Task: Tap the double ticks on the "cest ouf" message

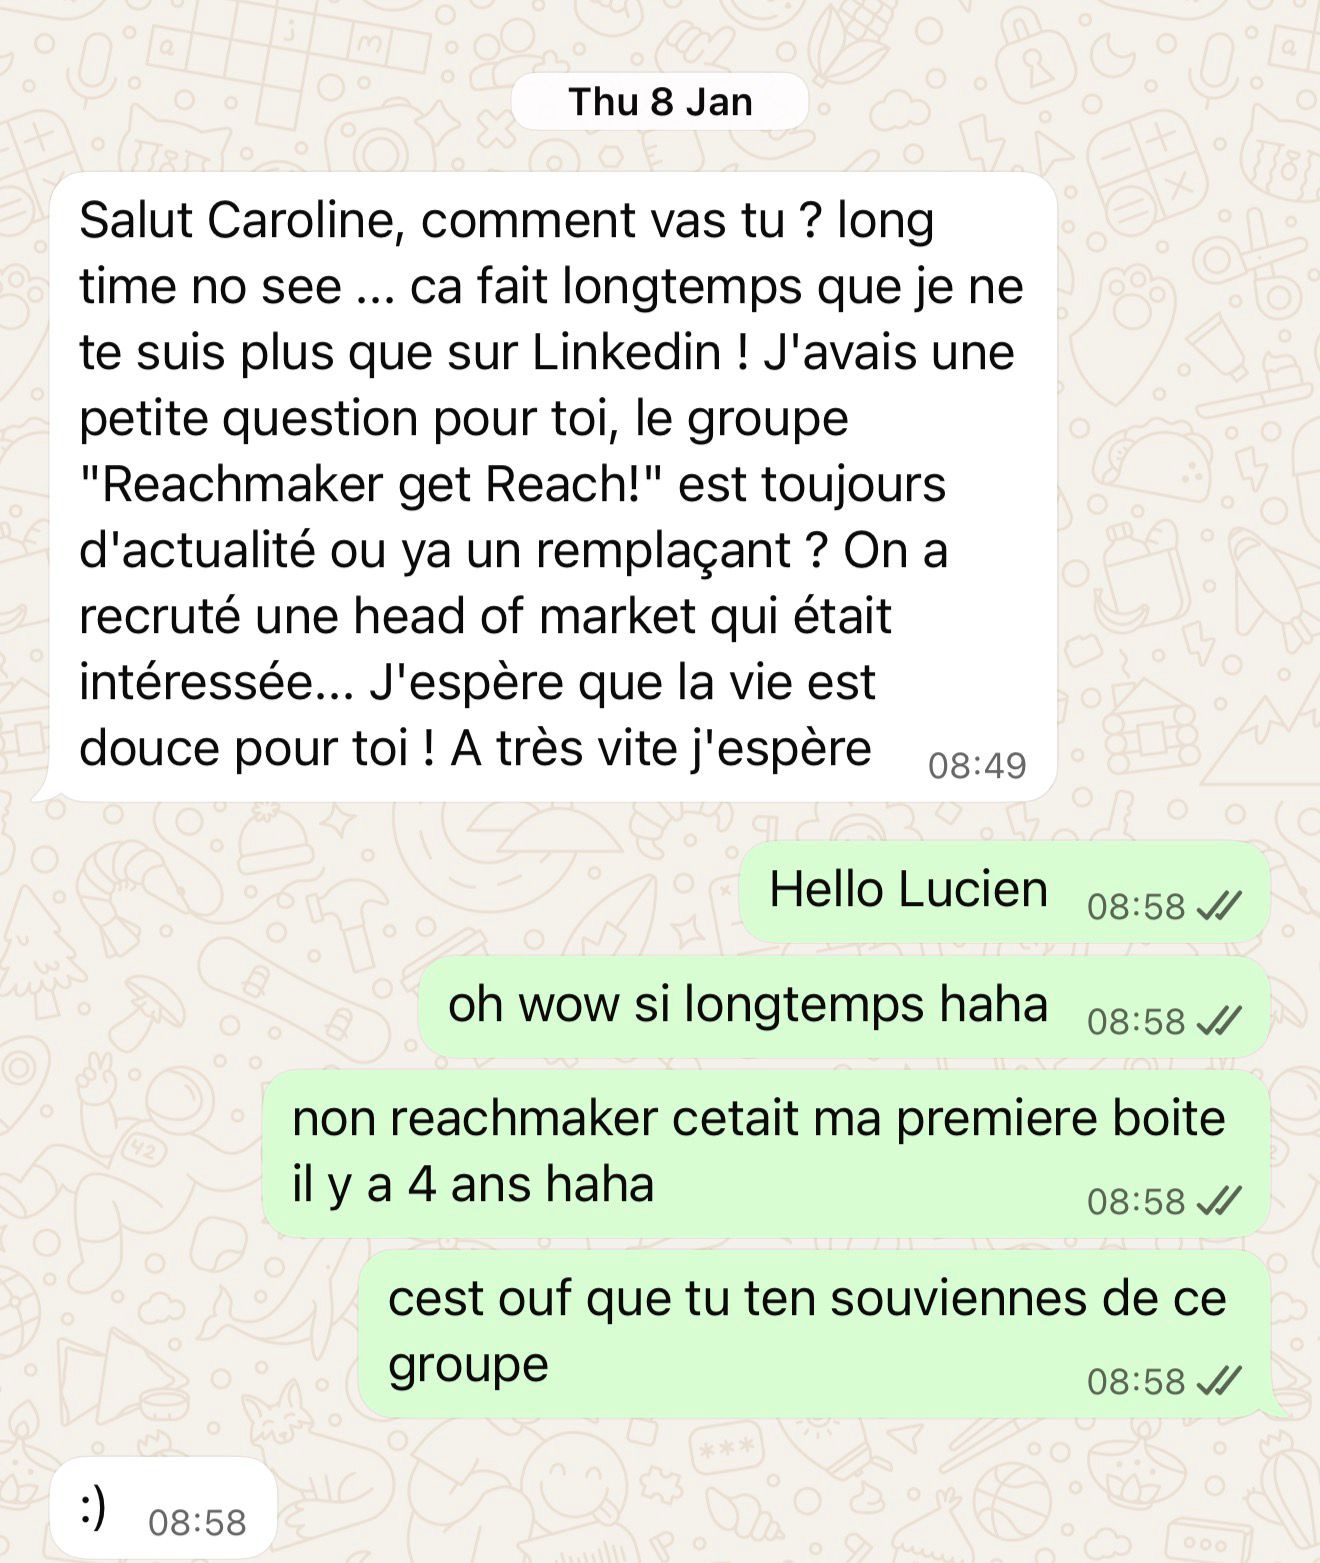Action: pos(1219,1381)
